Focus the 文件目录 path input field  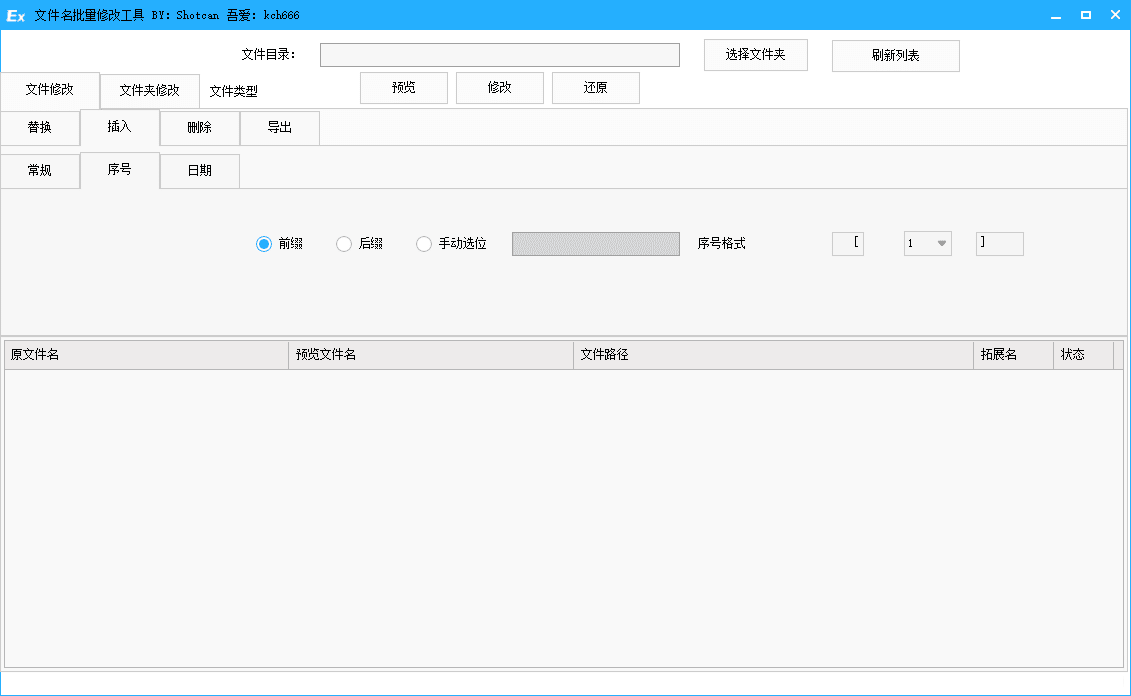coord(500,55)
